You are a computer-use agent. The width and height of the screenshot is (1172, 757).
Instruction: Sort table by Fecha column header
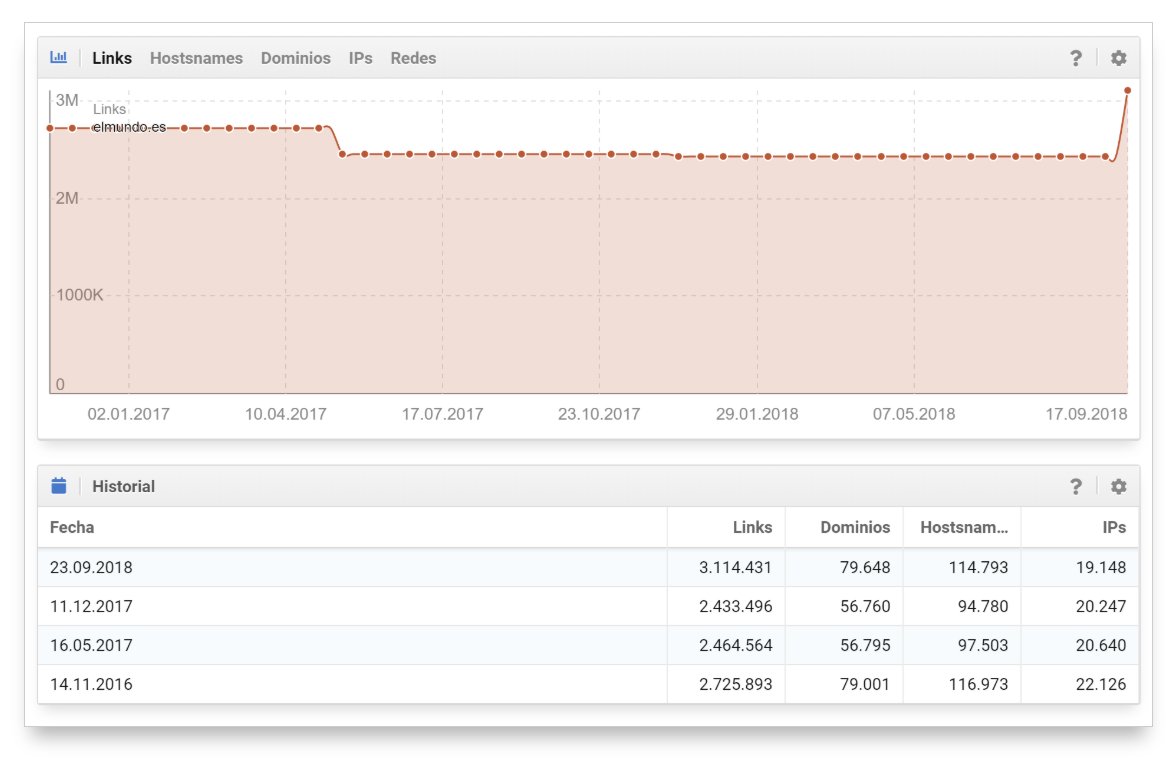click(72, 527)
